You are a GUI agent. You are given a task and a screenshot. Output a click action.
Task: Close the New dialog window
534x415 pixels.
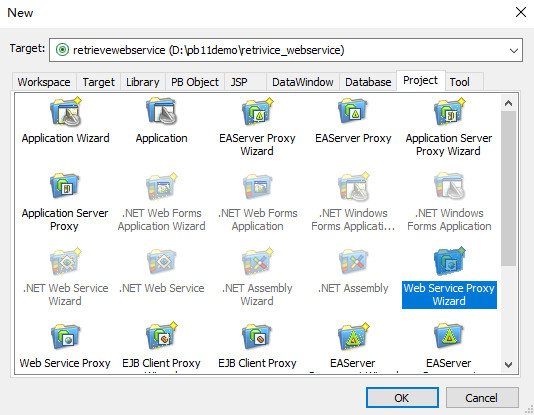521,12
